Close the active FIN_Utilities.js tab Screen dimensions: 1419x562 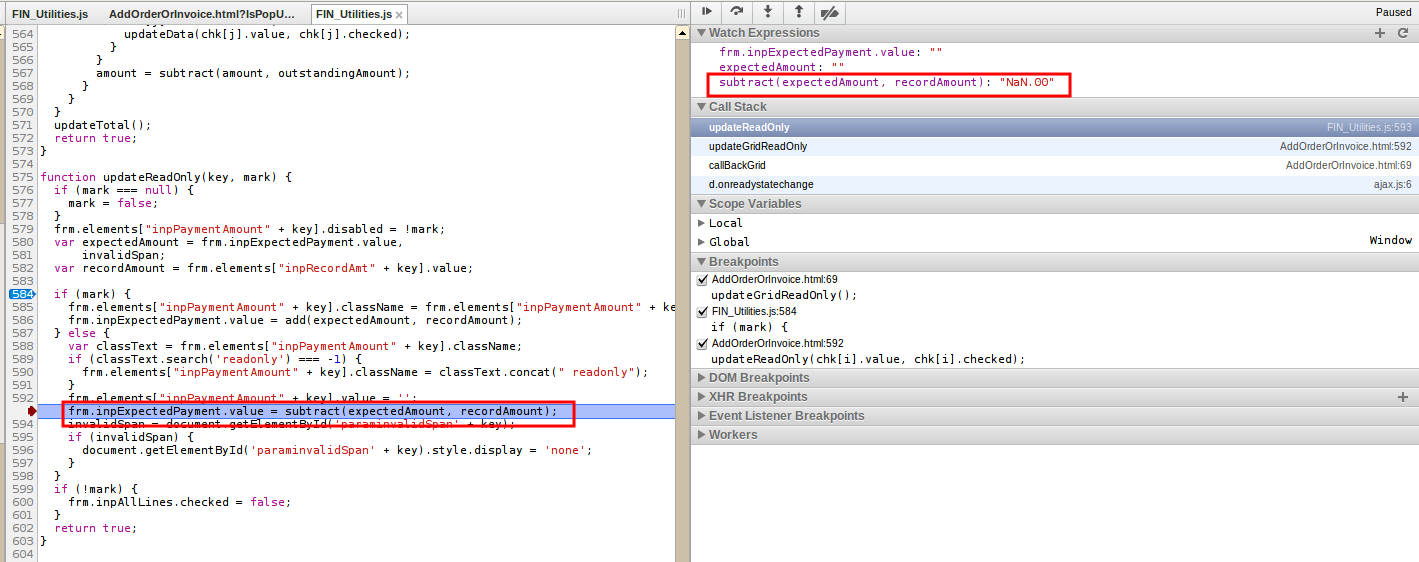click(x=399, y=15)
